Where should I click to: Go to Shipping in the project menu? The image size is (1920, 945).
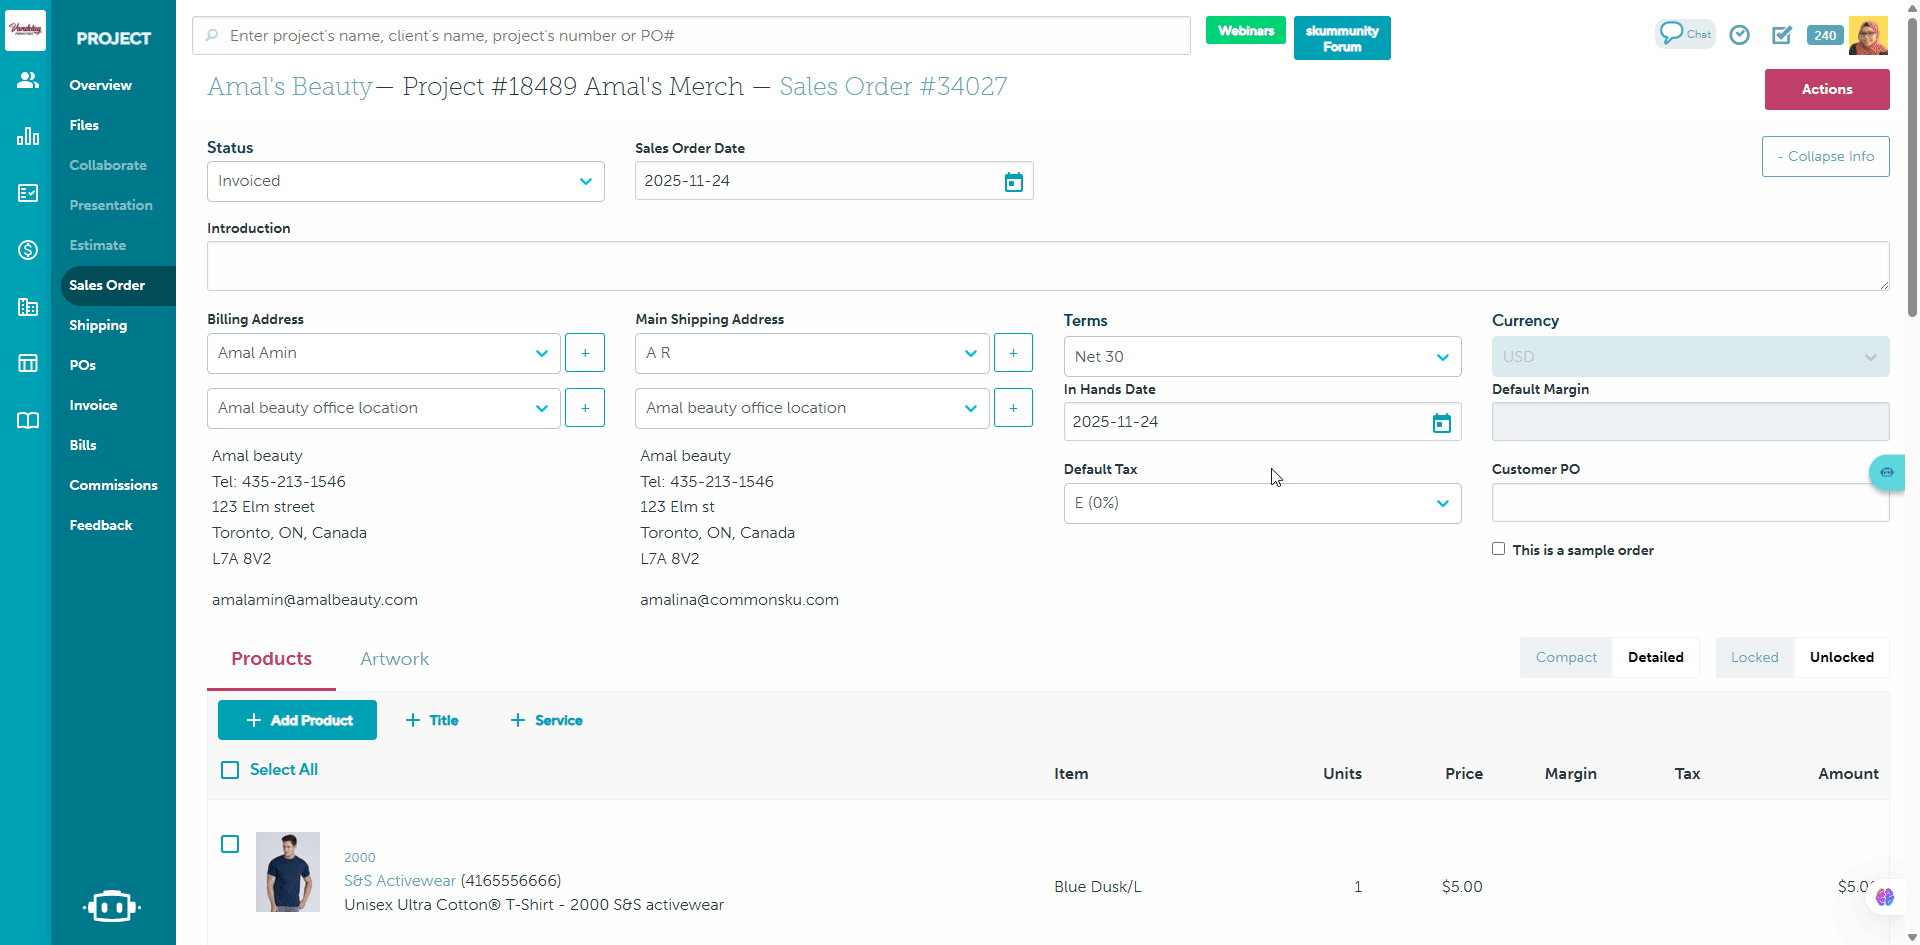tap(98, 325)
